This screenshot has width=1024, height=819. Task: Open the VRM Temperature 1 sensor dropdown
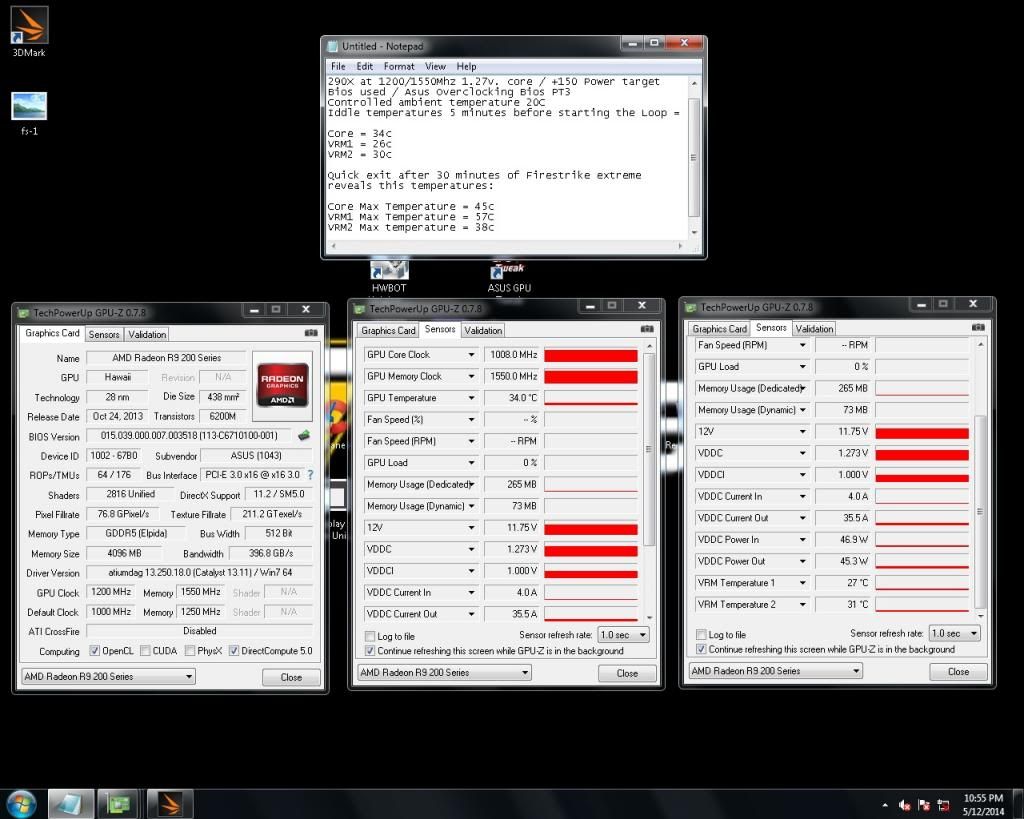point(802,583)
